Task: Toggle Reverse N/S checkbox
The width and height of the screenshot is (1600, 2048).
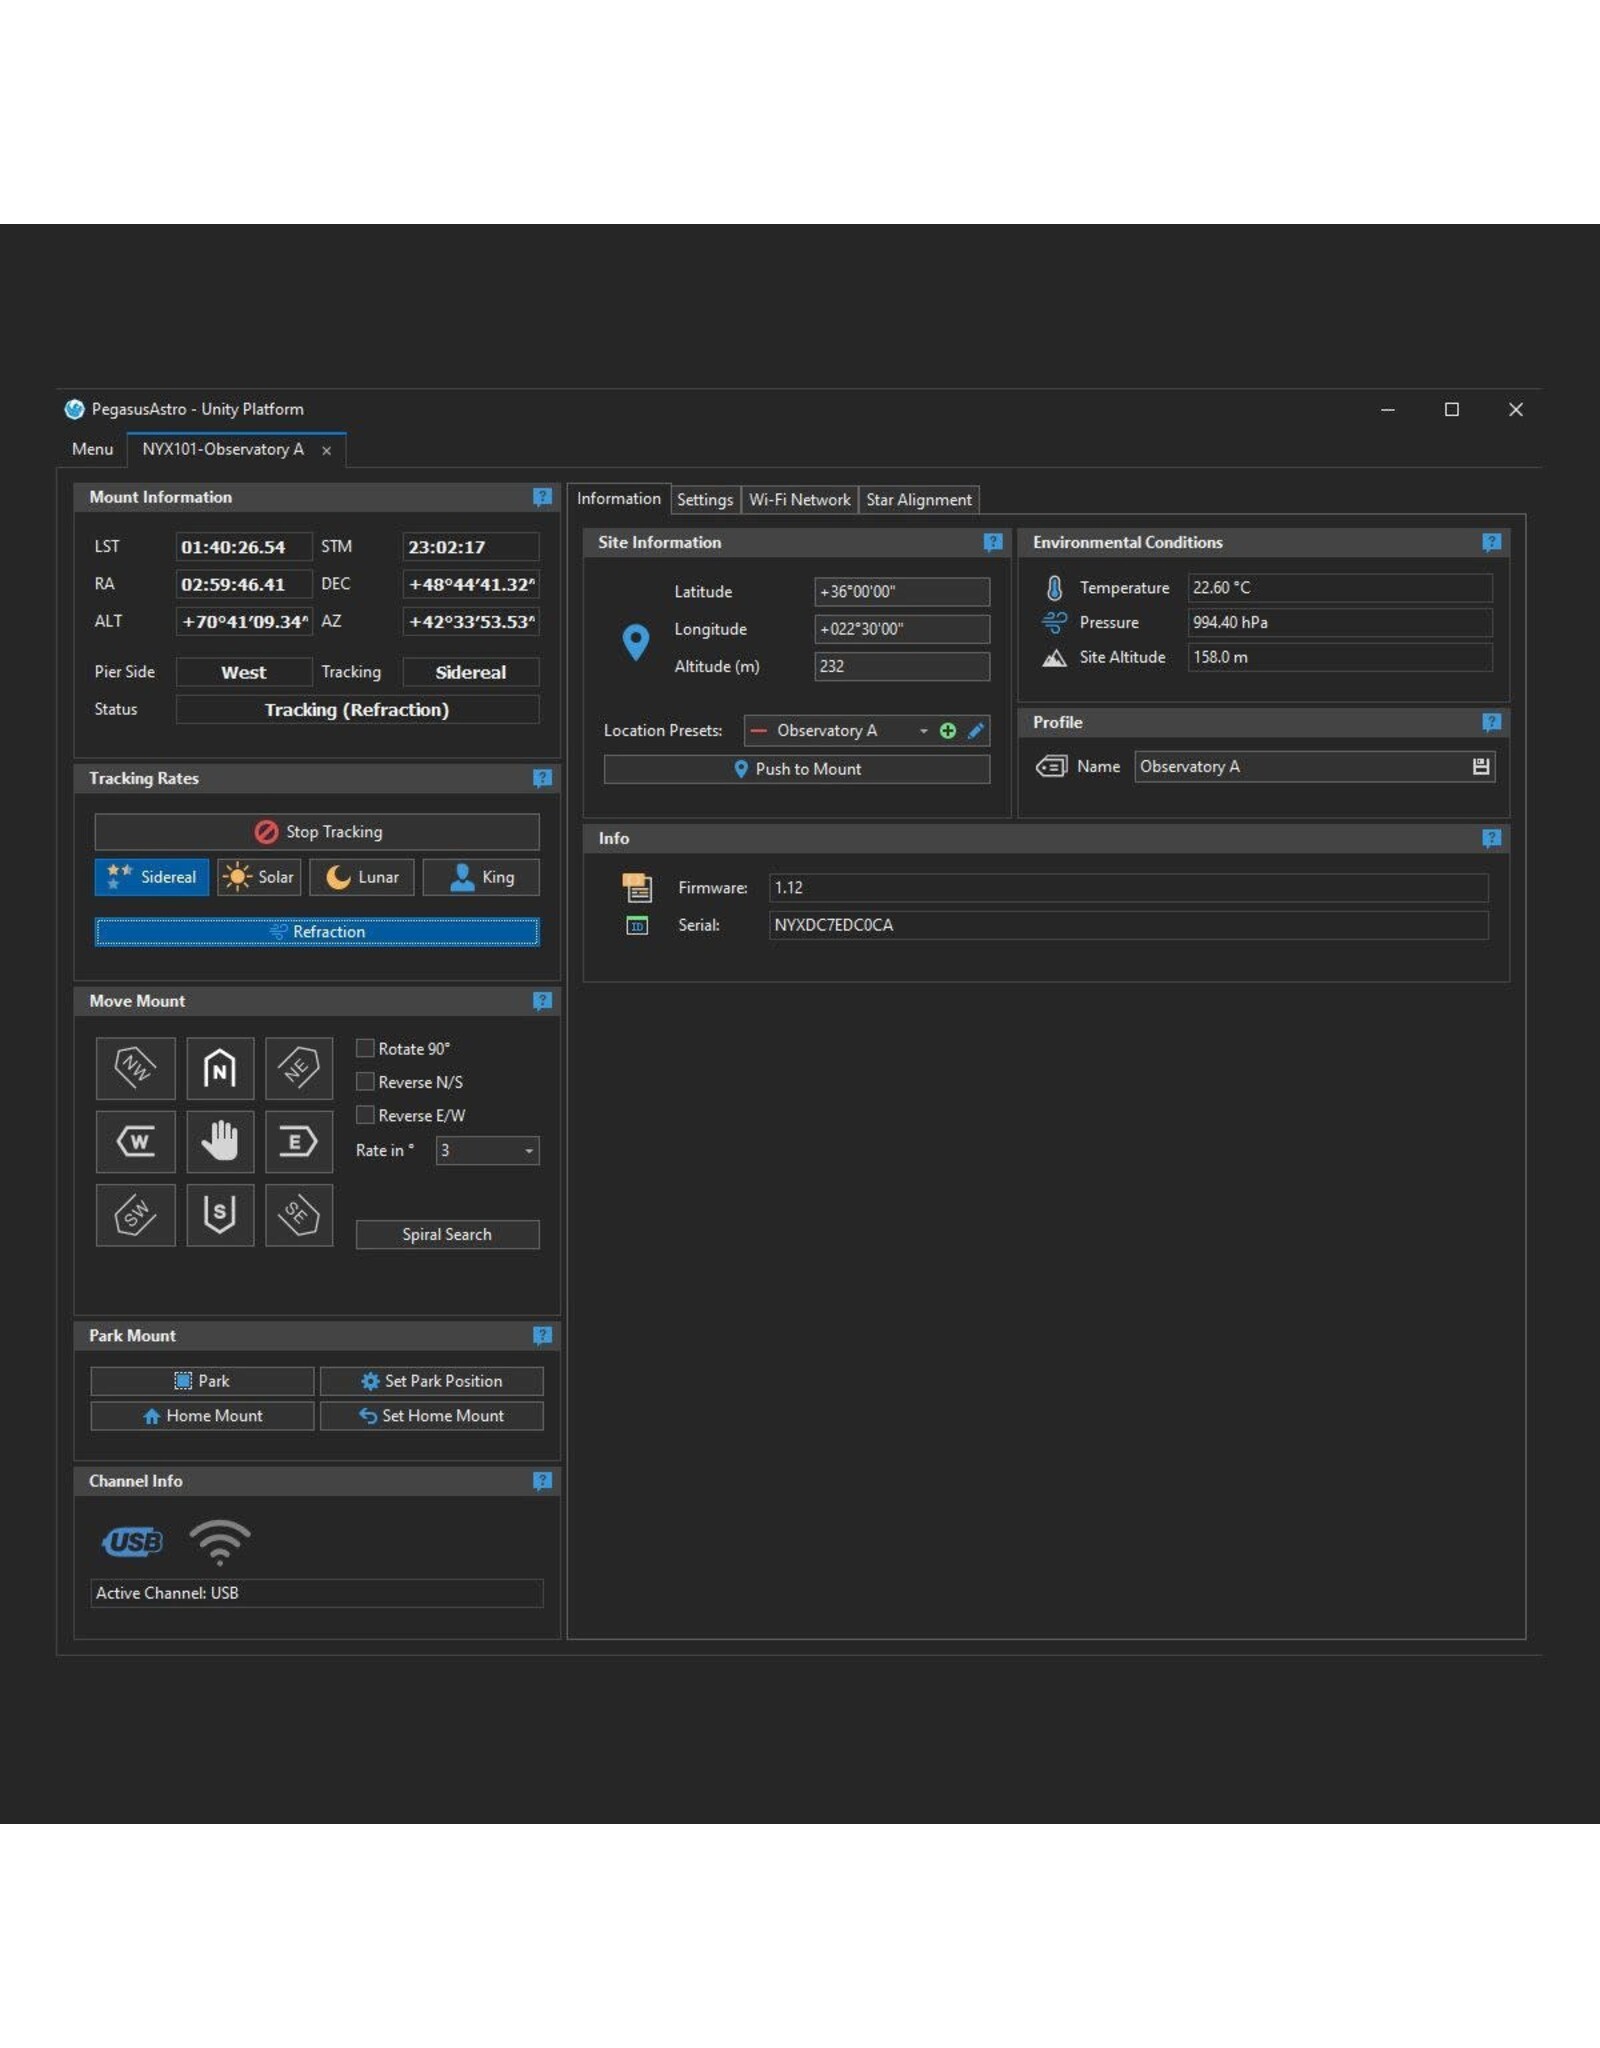Action: [x=366, y=1082]
